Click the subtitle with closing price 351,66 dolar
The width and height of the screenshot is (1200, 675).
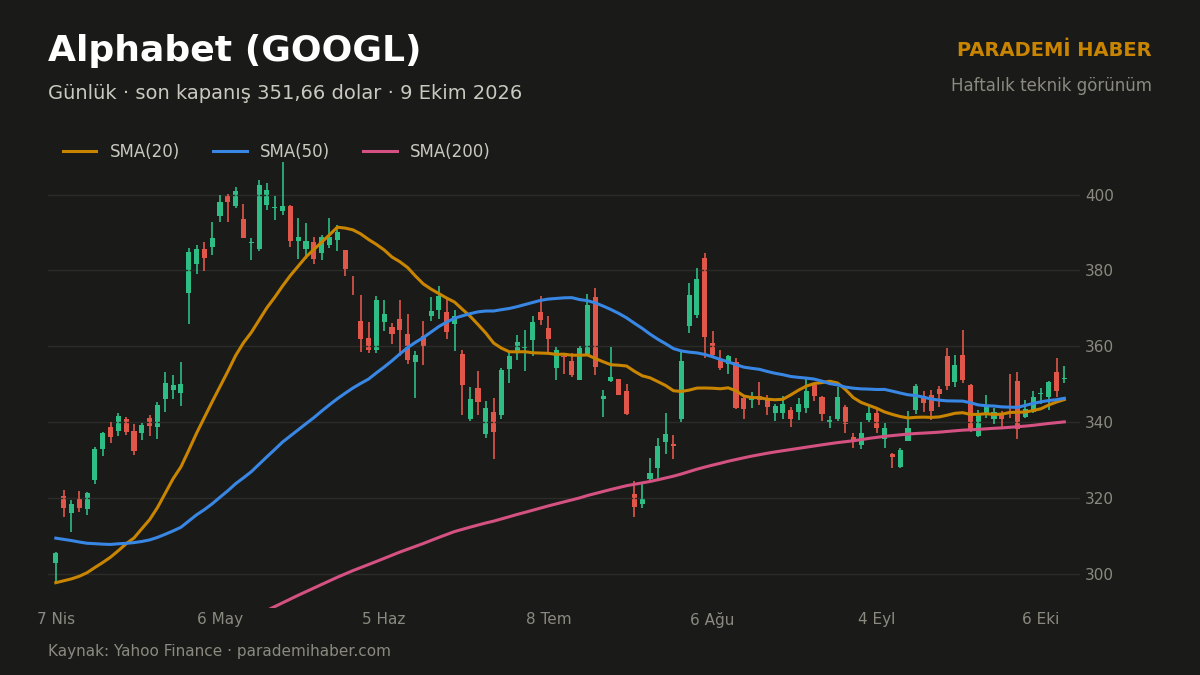click(285, 93)
